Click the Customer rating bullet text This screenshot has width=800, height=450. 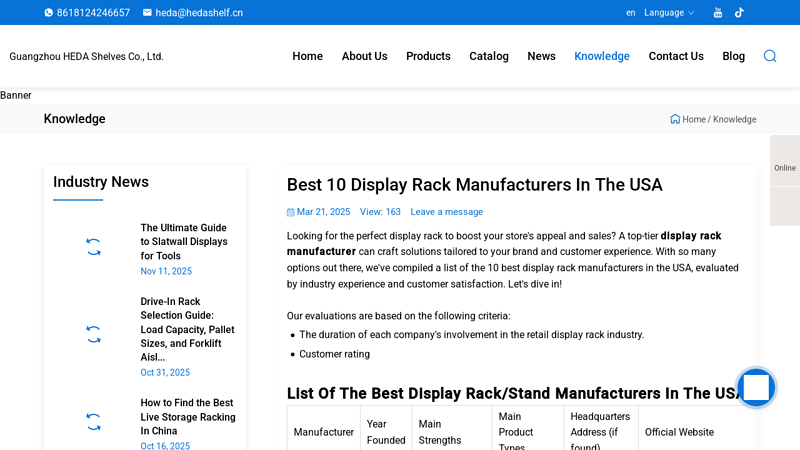point(334,354)
